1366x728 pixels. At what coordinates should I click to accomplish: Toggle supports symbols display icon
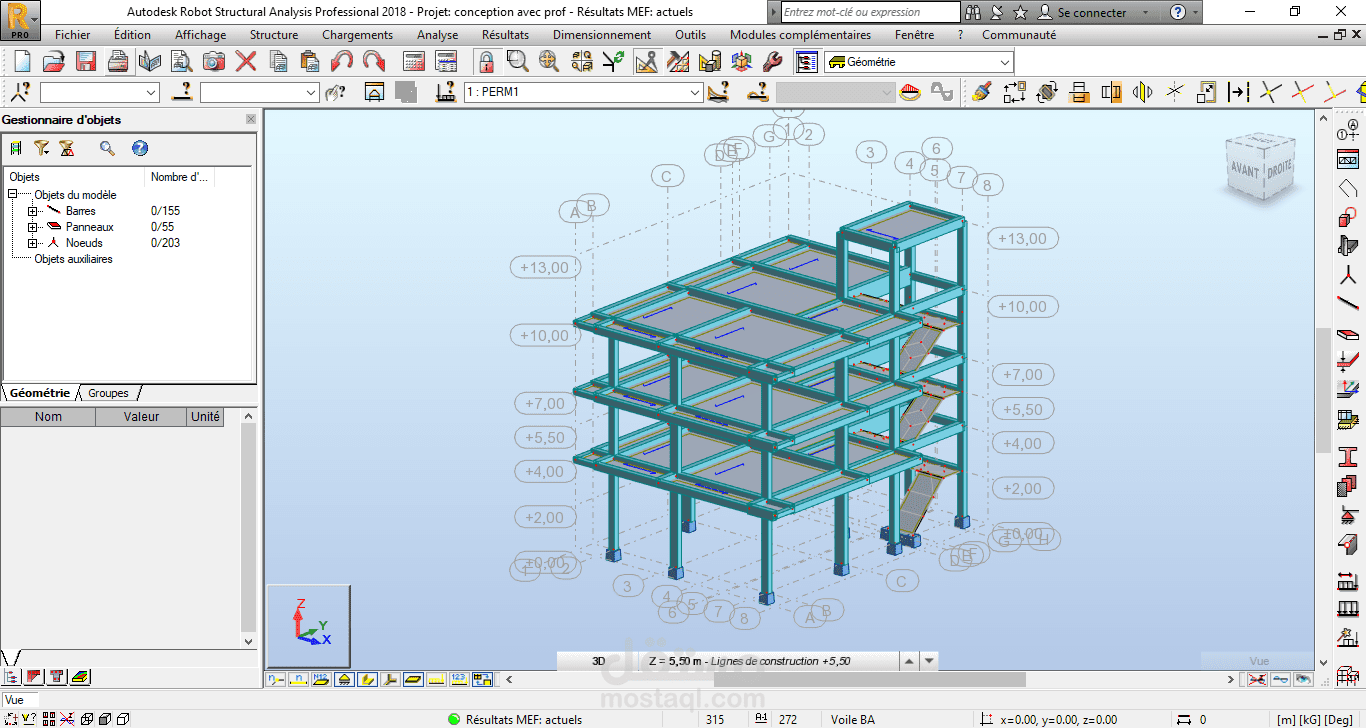point(344,679)
